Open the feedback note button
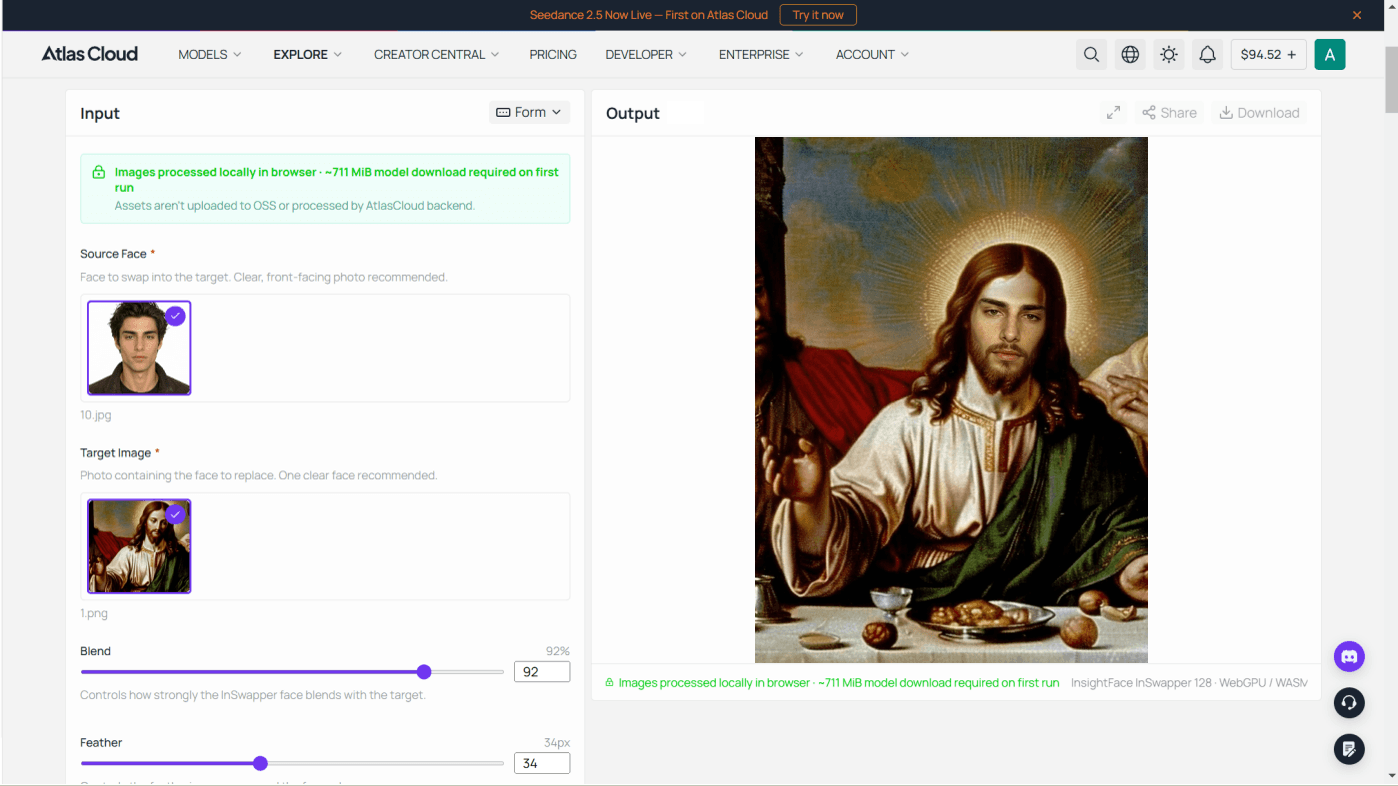 click(x=1349, y=749)
